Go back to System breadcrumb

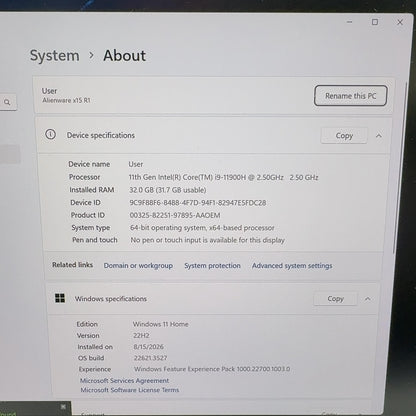pyautogui.click(x=55, y=56)
